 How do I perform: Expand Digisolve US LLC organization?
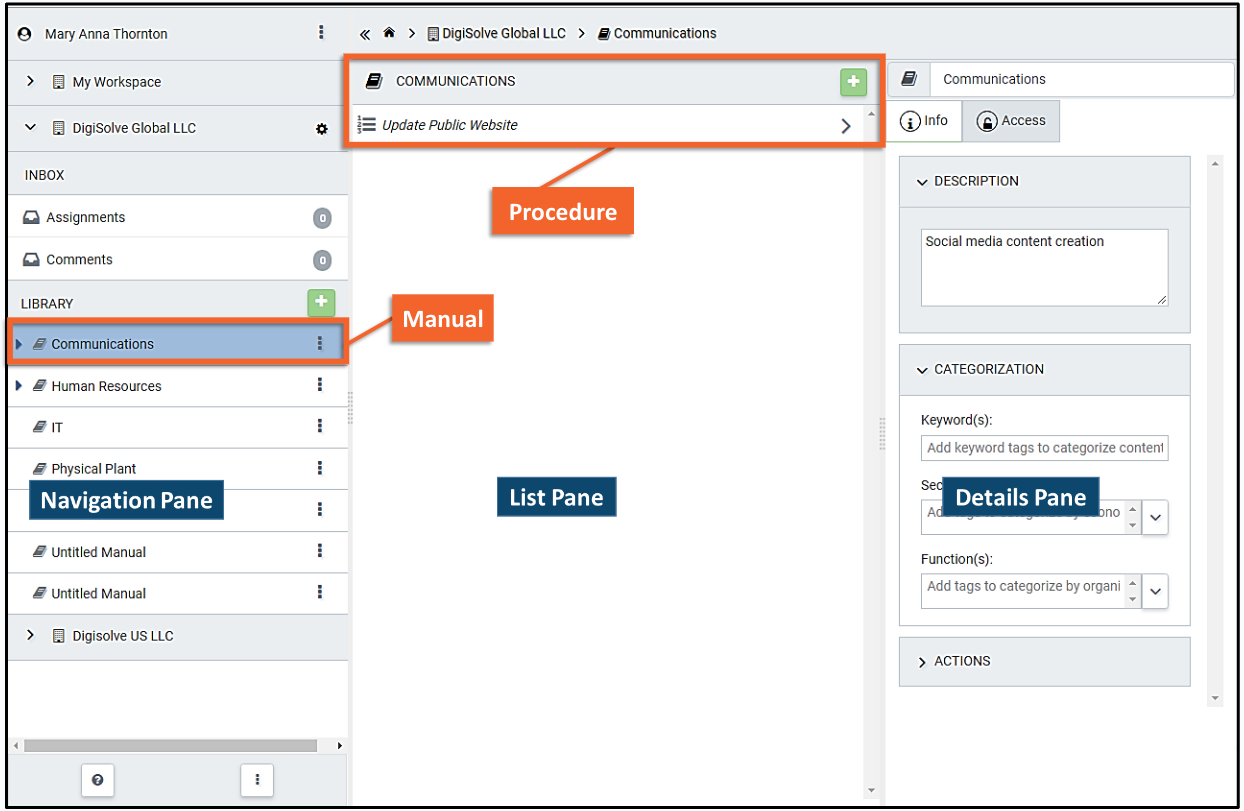31,636
